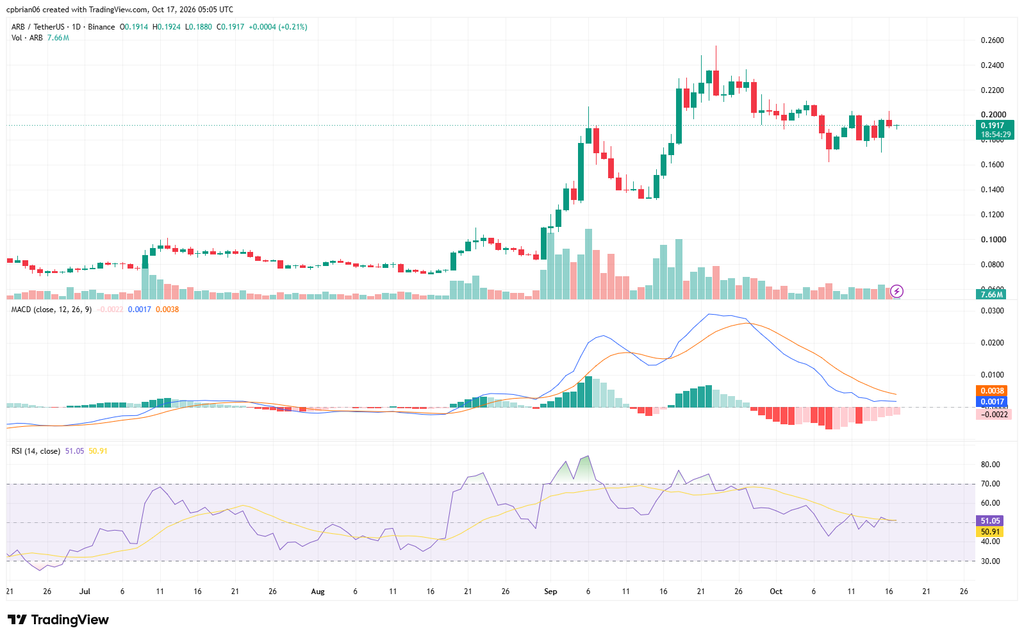Click the Vol · ARB legend label
The width and height of the screenshot is (1024, 639).
27,38
